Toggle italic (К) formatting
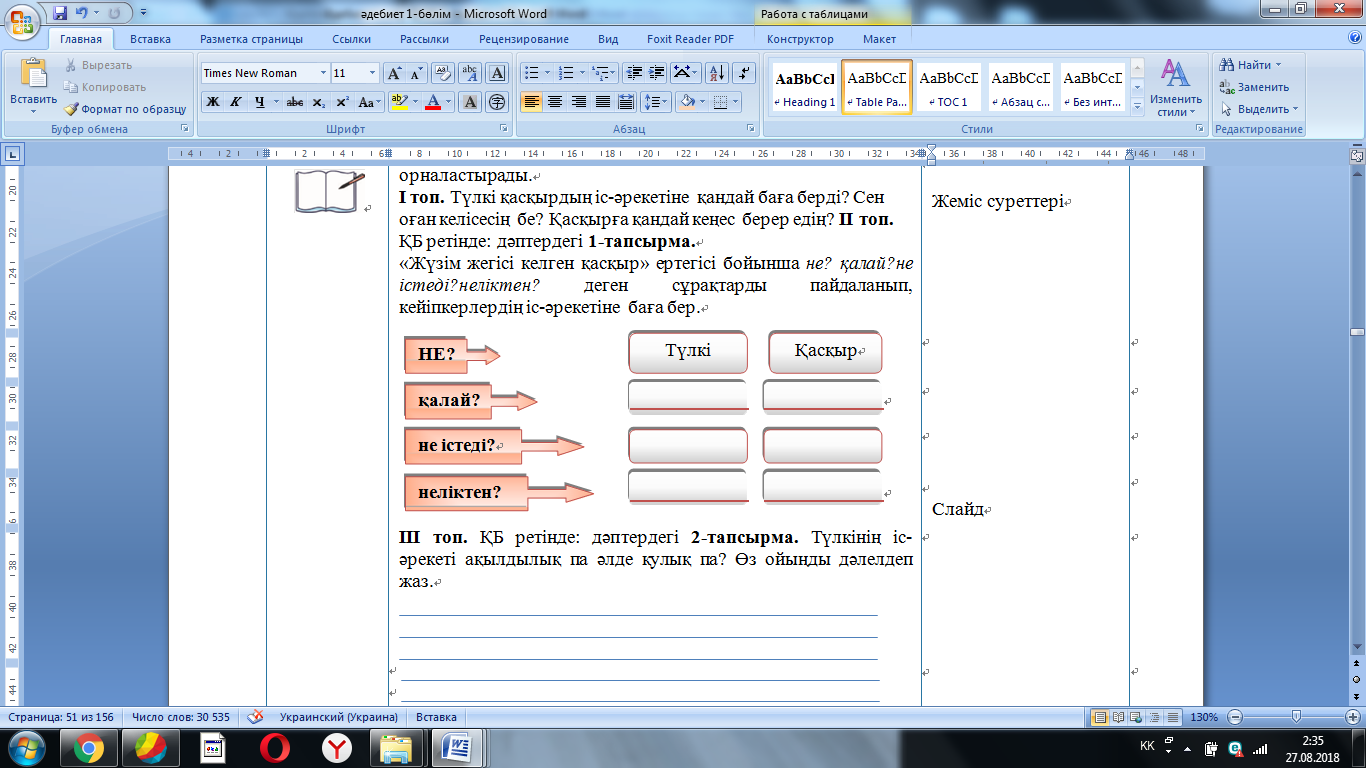 coord(236,102)
